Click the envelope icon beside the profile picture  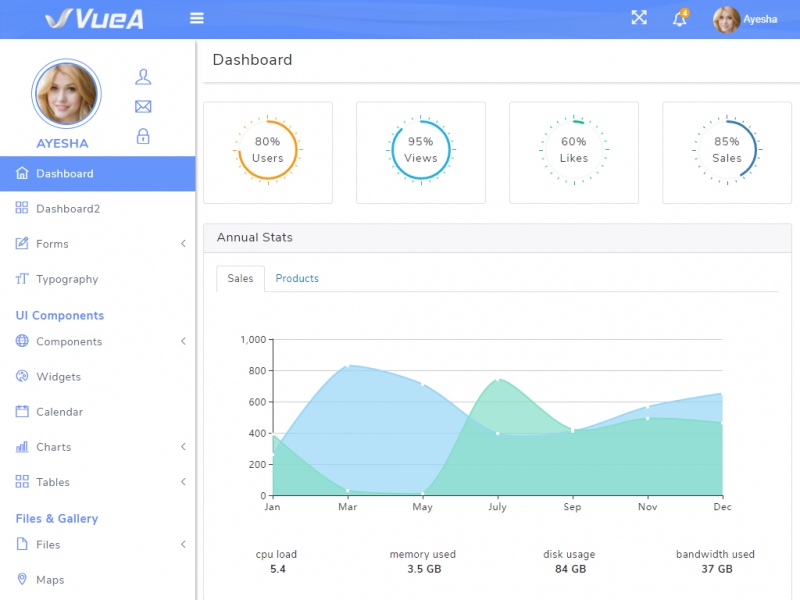coord(142,106)
